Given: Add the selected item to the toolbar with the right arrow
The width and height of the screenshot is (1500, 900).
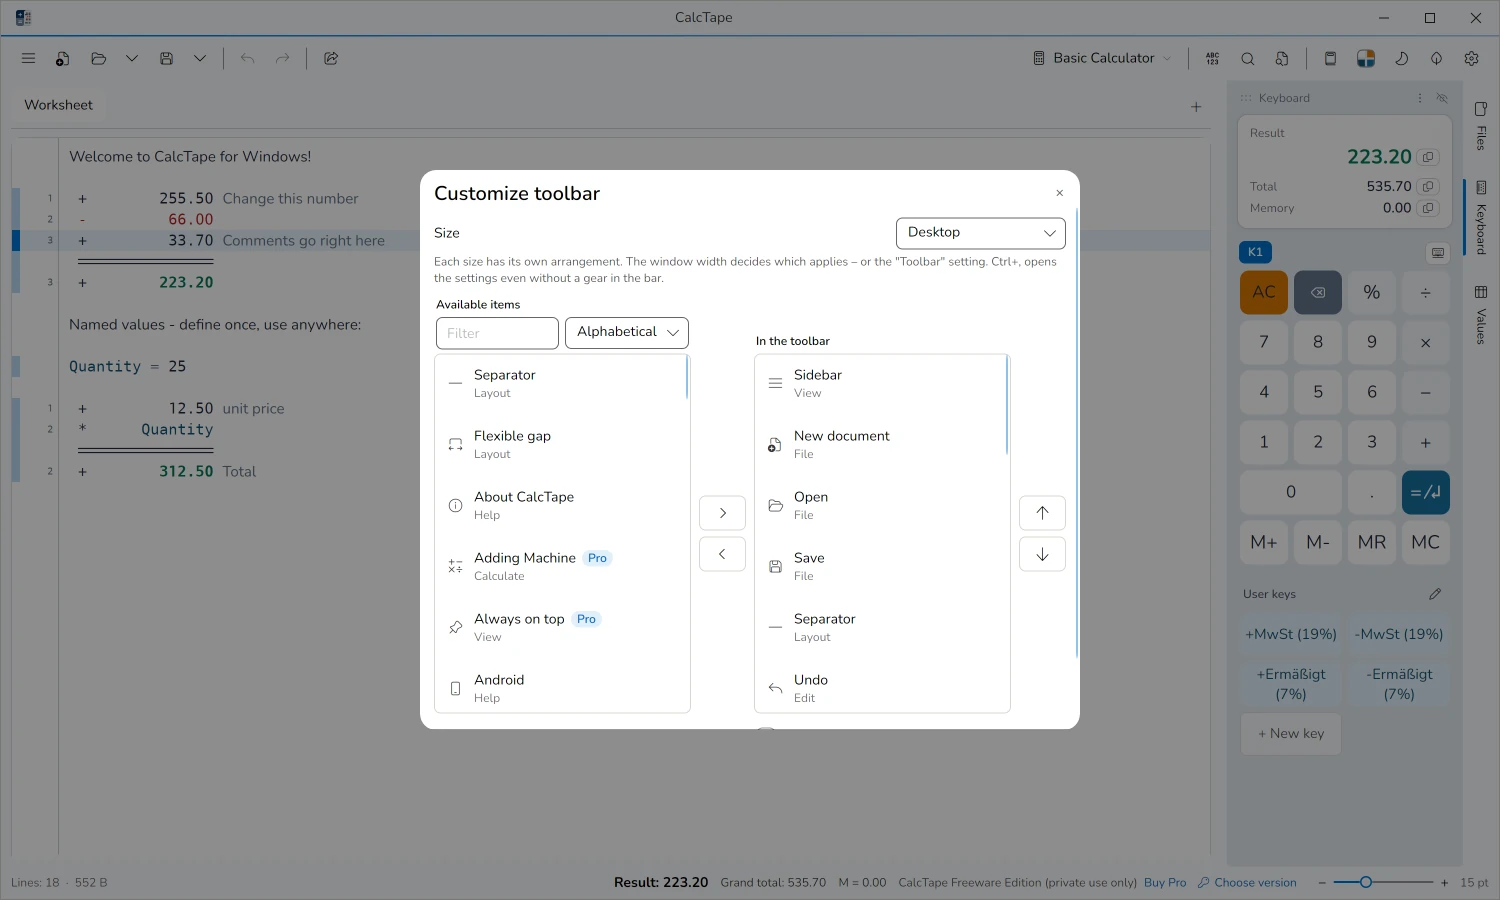Looking at the screenshot, I should pos(722,513).
